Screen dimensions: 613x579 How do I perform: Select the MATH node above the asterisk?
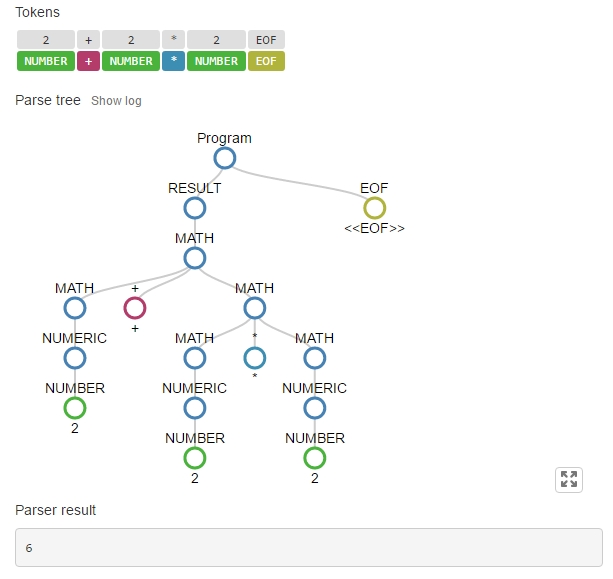click(255, 308)
